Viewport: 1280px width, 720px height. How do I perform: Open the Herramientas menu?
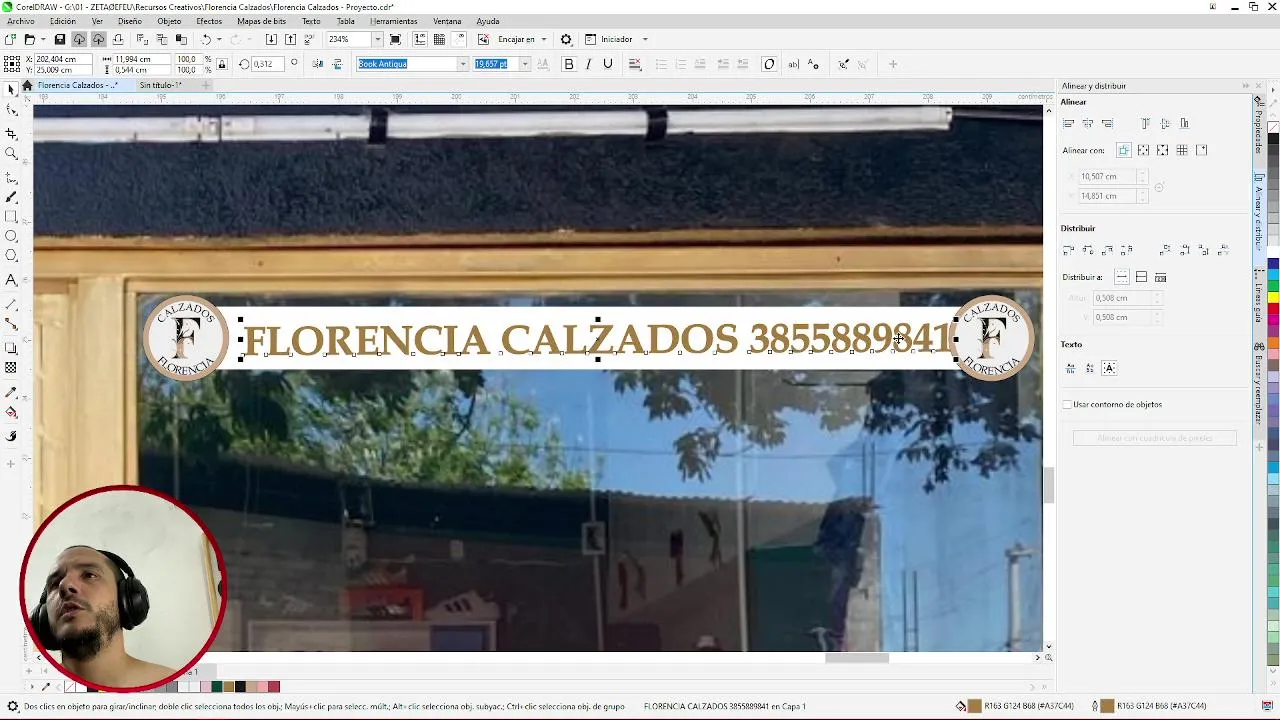click(x=394, y=21)
